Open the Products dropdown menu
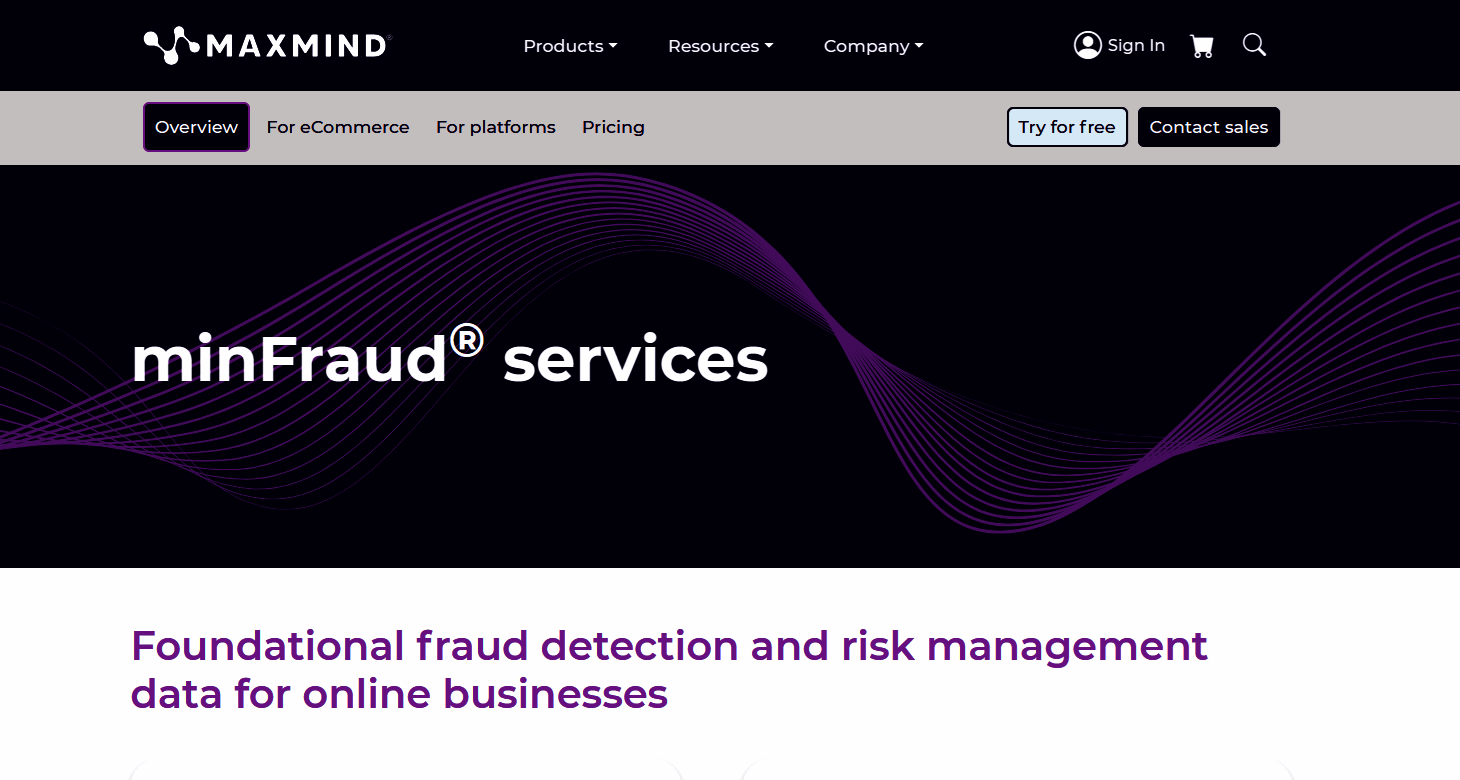This screenshot has width=1460, height=780. point(563,46)
